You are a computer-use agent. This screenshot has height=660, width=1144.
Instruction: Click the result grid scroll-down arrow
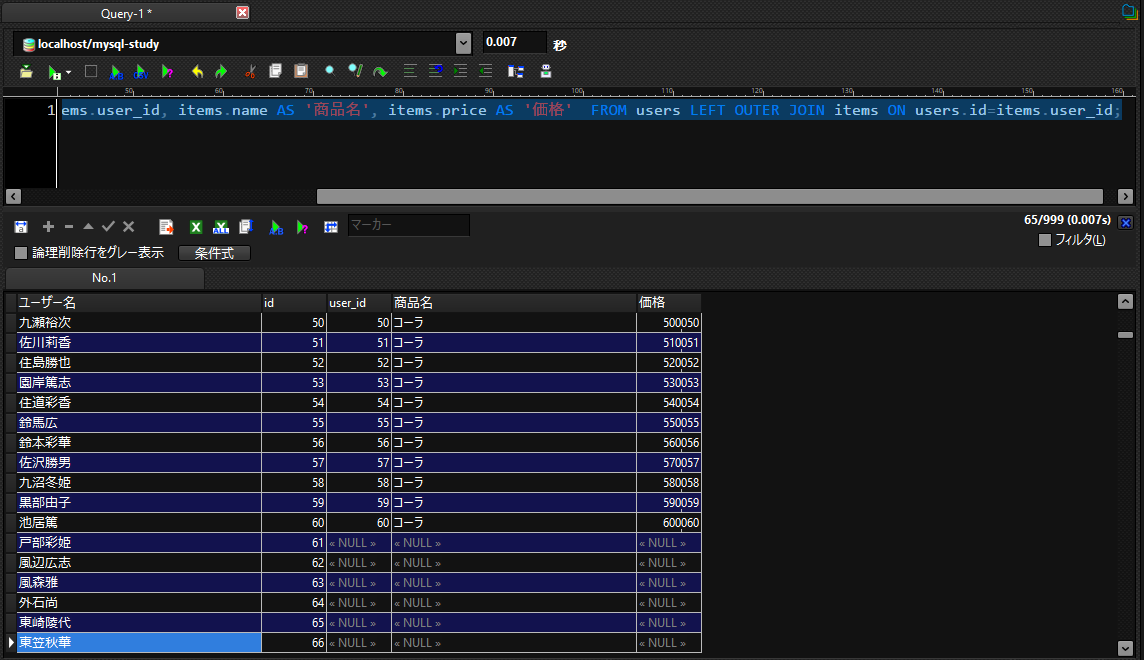coord(1125,648)
